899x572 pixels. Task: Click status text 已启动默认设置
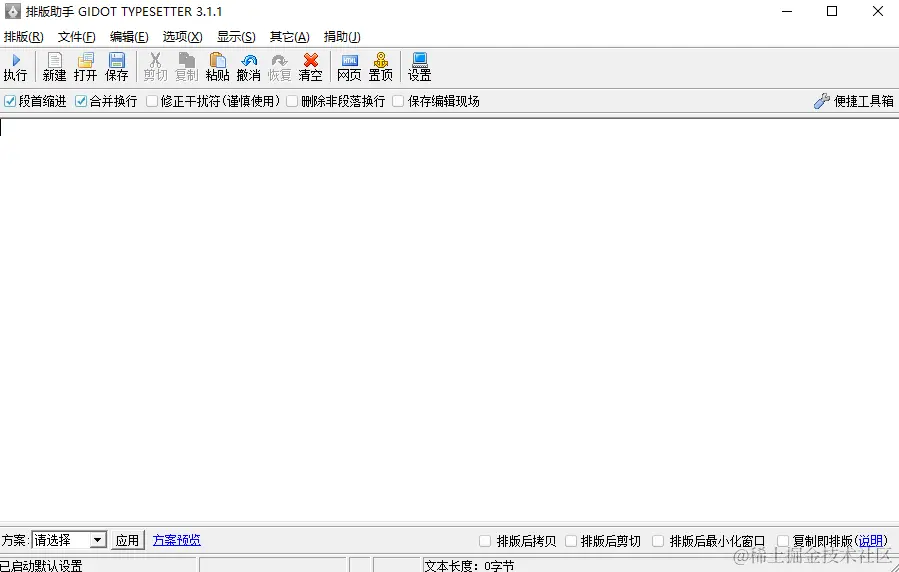[x=42, y=566]
